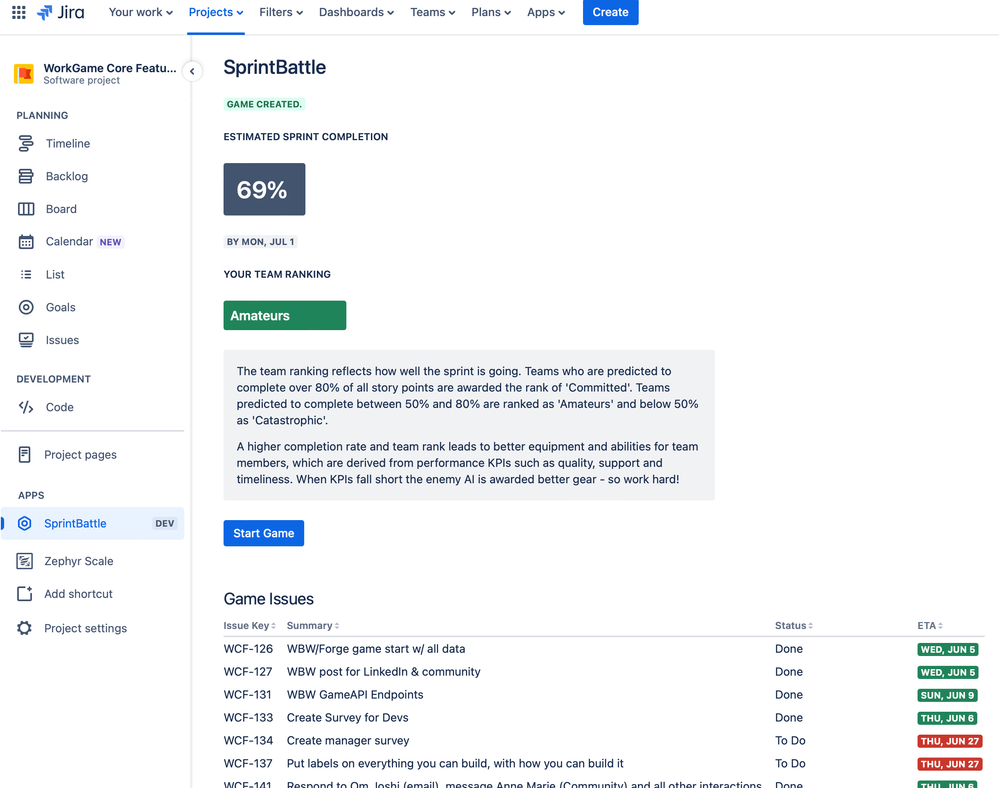Viewport: 999px width, 788px height.
Task: Click the Zephyr Scale icon
Action: point(24,561)
